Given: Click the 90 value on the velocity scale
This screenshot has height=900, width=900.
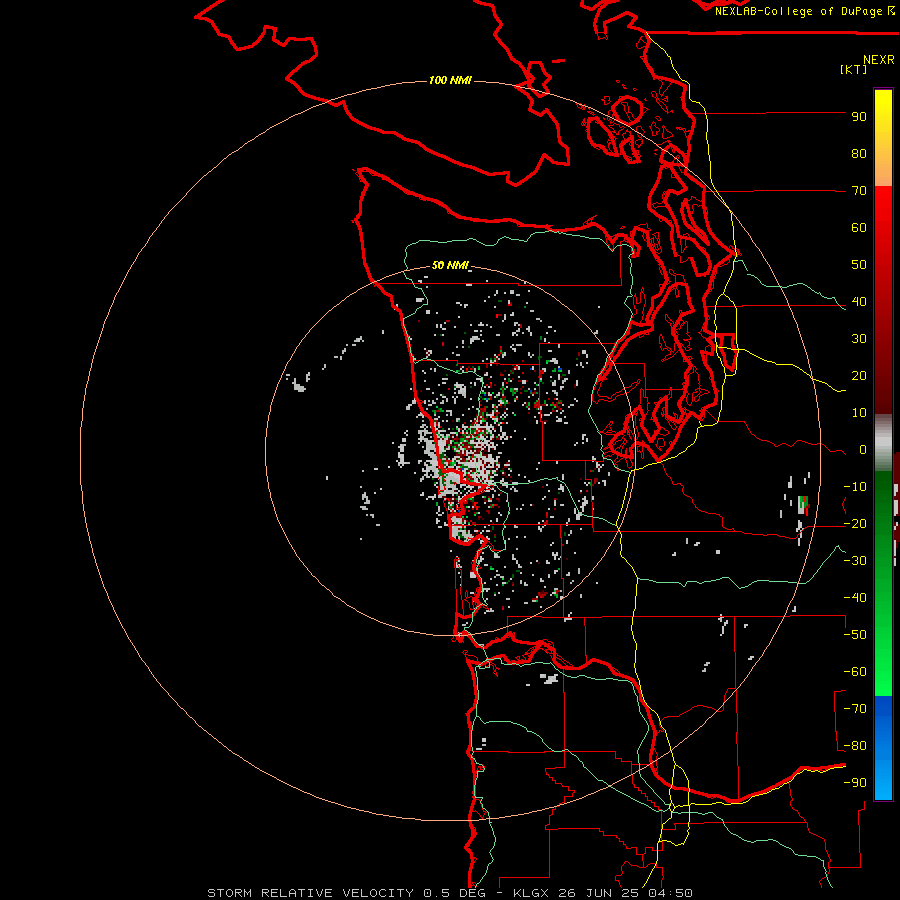Looking at the screenshot, I should click(859, 117).
